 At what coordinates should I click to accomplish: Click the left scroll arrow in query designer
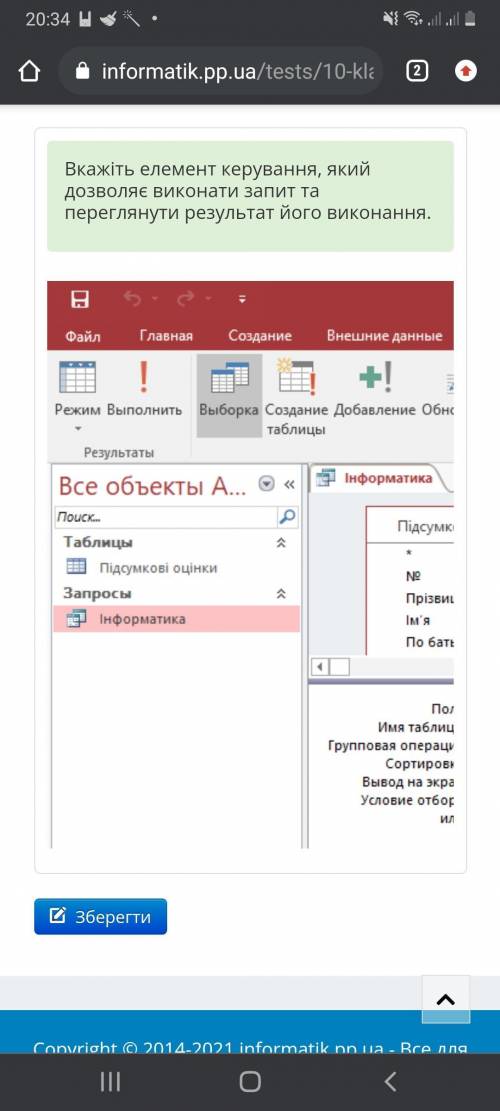tap(320, 667)
